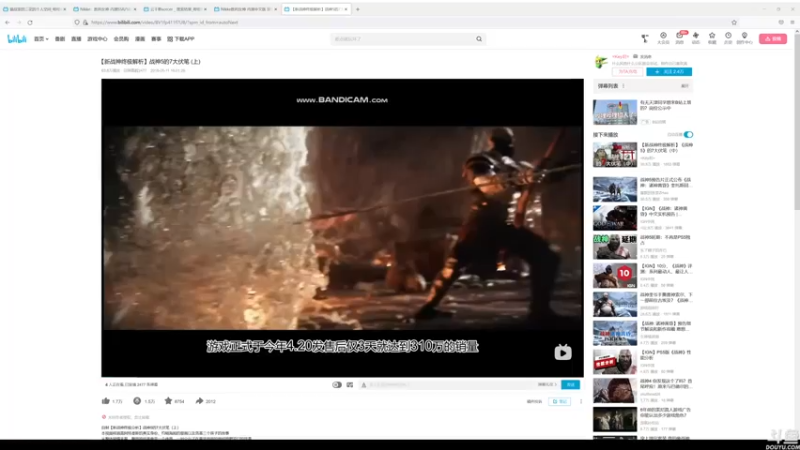Toggle the danmaku display switch
Viewport: 800px width, 450px height.
pos(337,385)
